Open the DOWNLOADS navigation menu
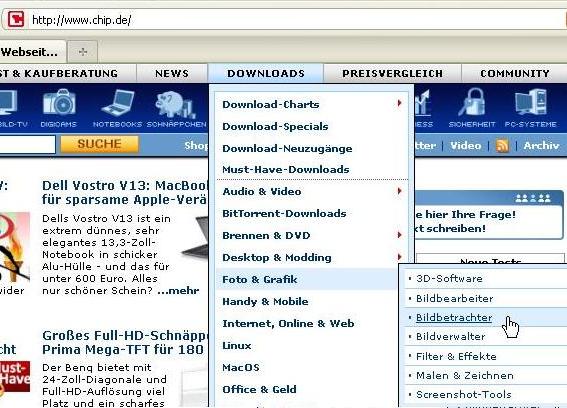Screen dimensions: 567x408 pos(266,73)
